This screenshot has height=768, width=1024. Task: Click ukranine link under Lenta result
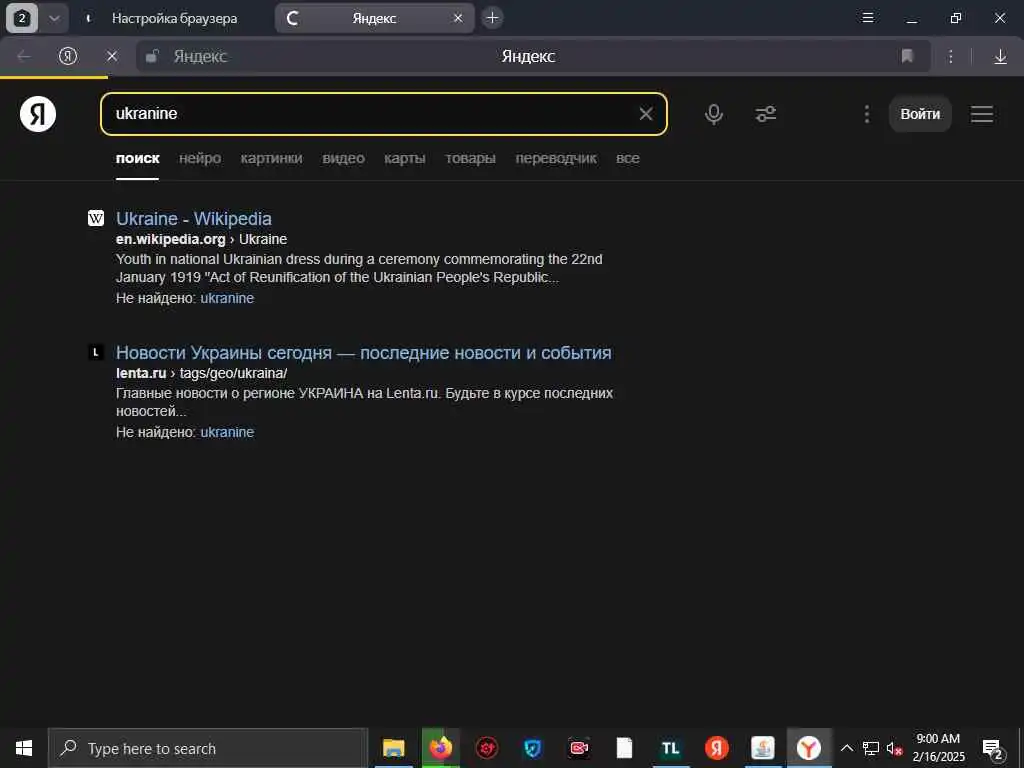pyautogui.click(x=227, y=432)
